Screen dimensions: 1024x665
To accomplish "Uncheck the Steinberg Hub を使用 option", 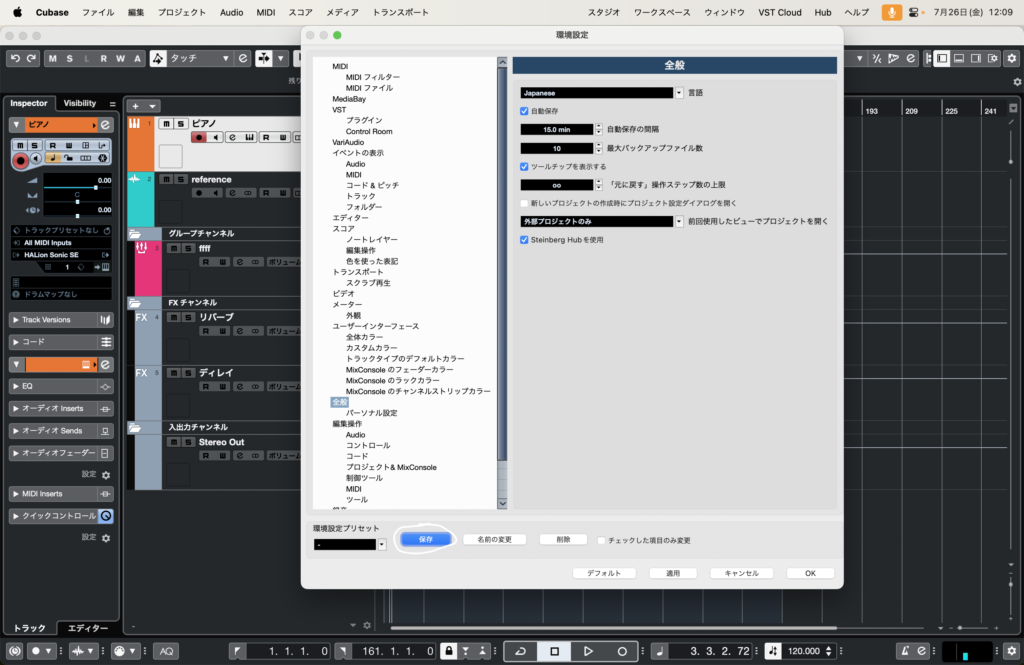I will tap(525, 240).
